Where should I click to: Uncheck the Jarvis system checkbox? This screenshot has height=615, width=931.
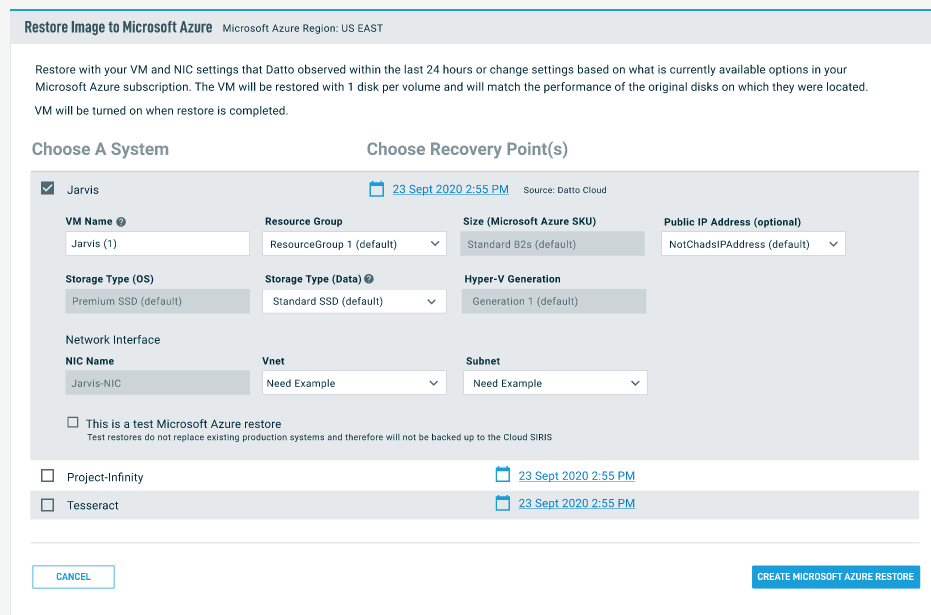(47, 188)
